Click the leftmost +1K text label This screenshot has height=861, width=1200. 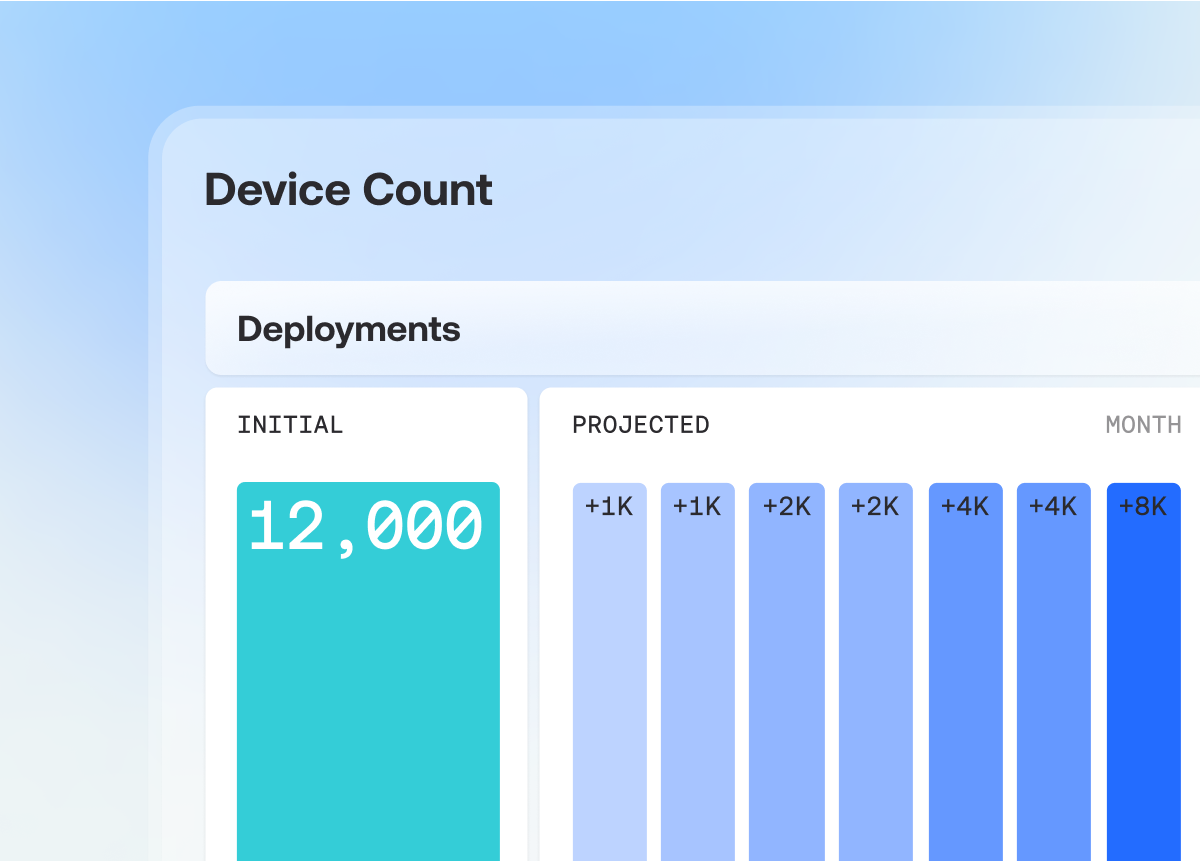tap(609, 507)
